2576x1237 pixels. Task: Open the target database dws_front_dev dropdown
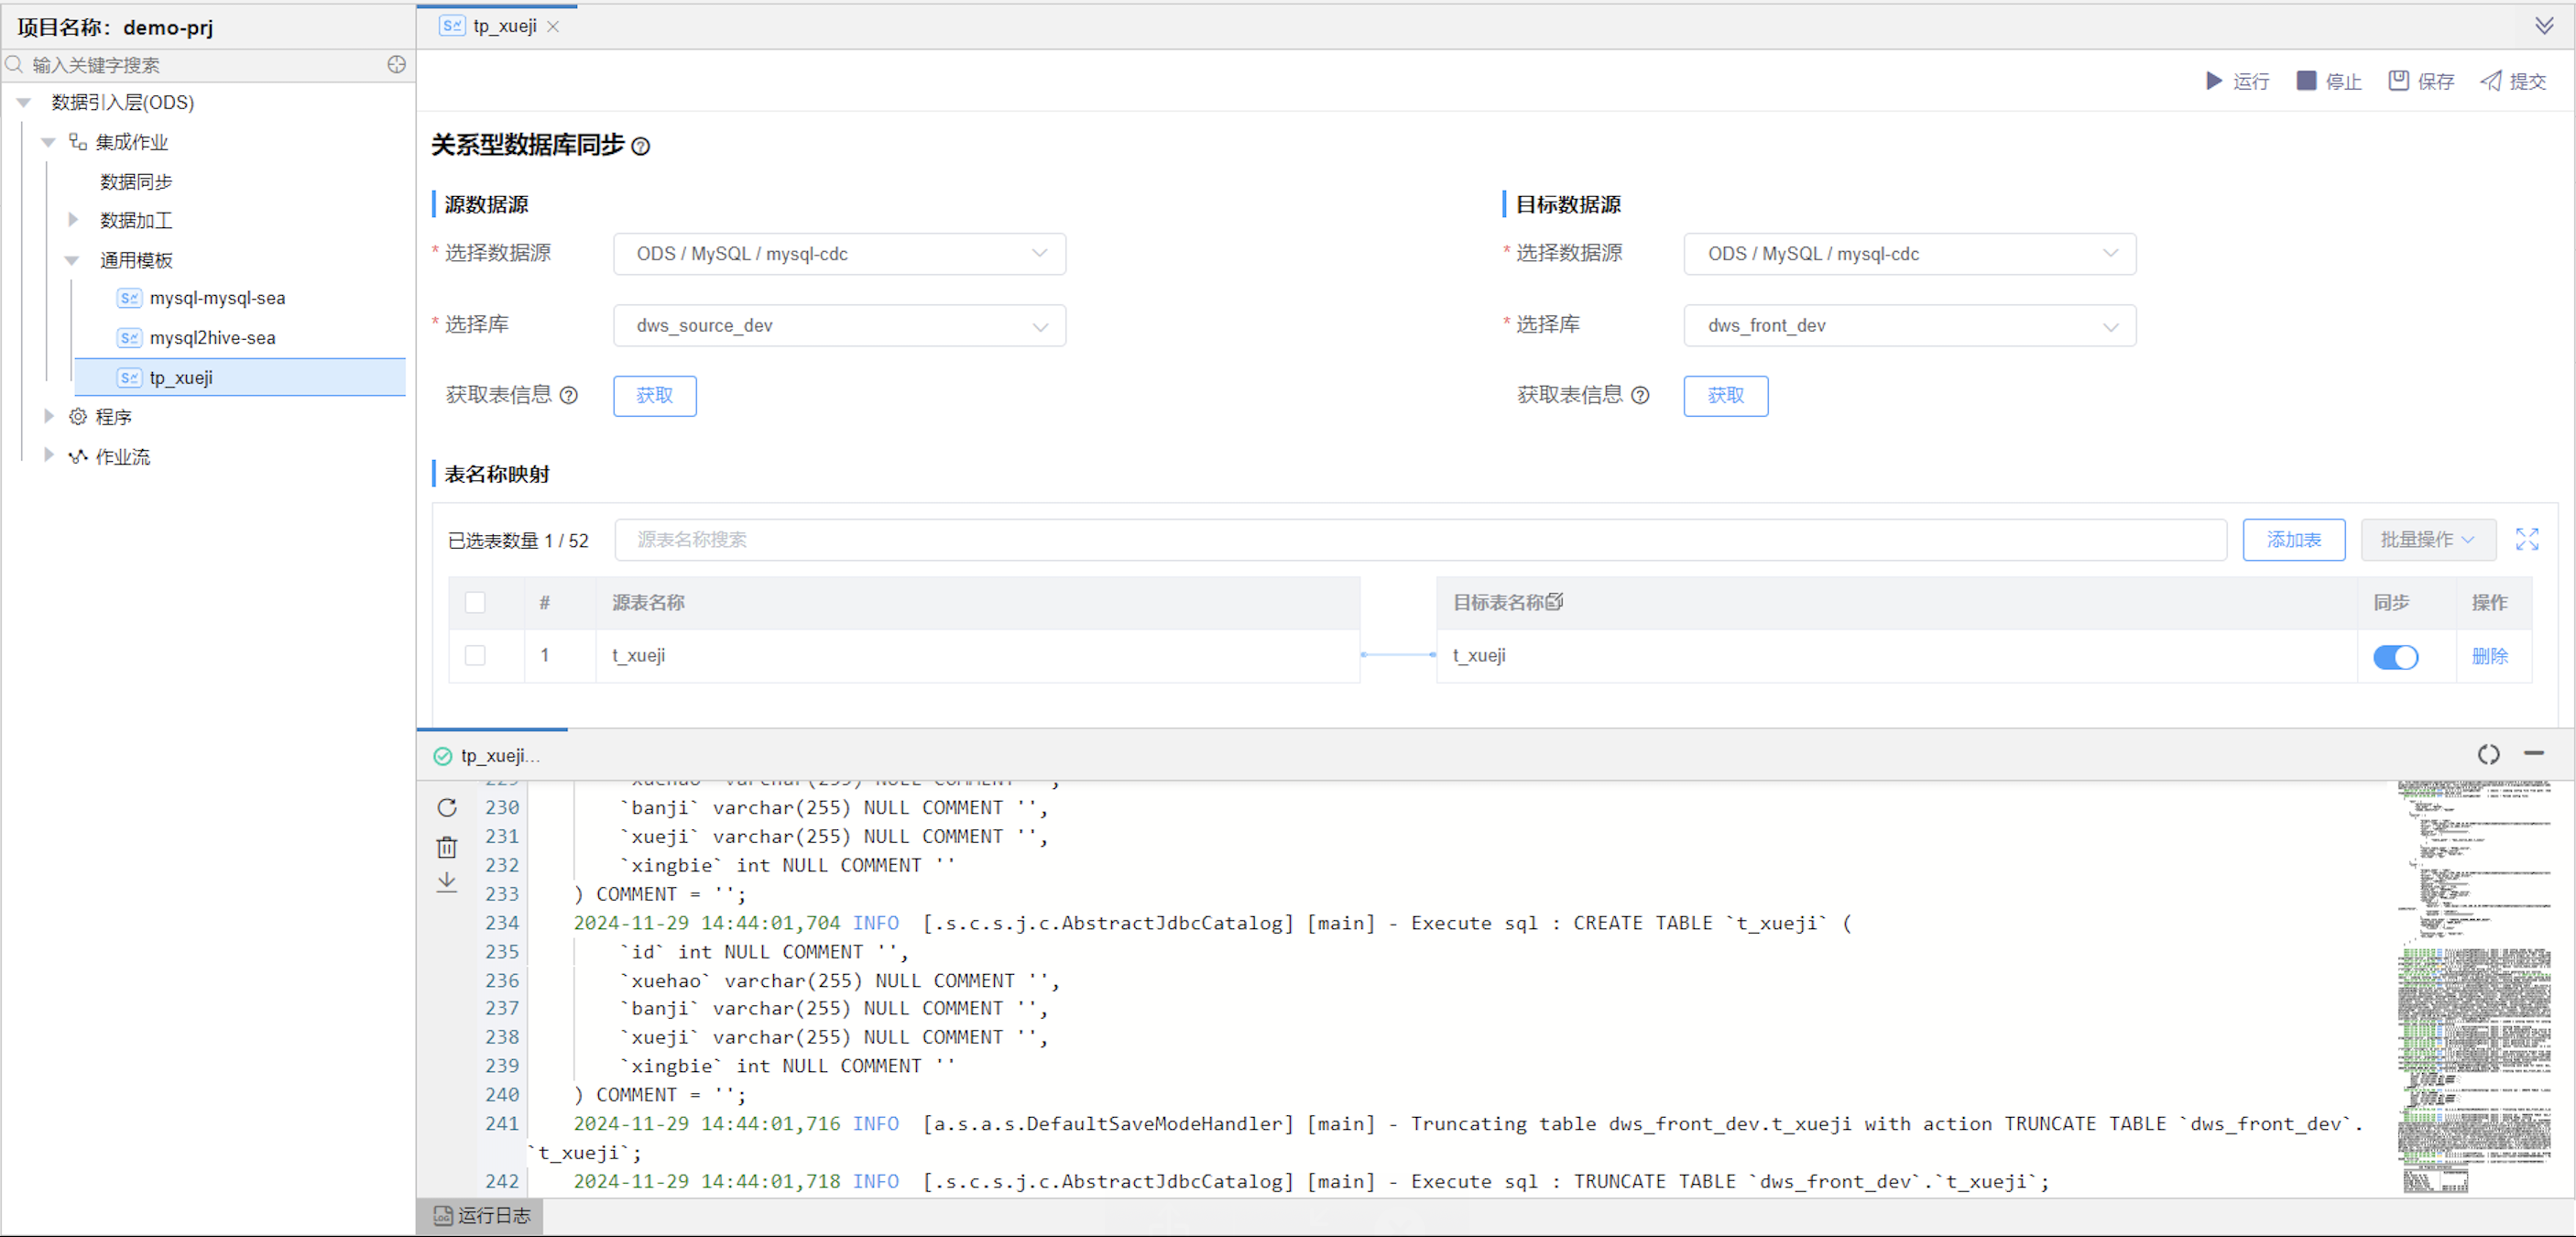coord(1909,326)
